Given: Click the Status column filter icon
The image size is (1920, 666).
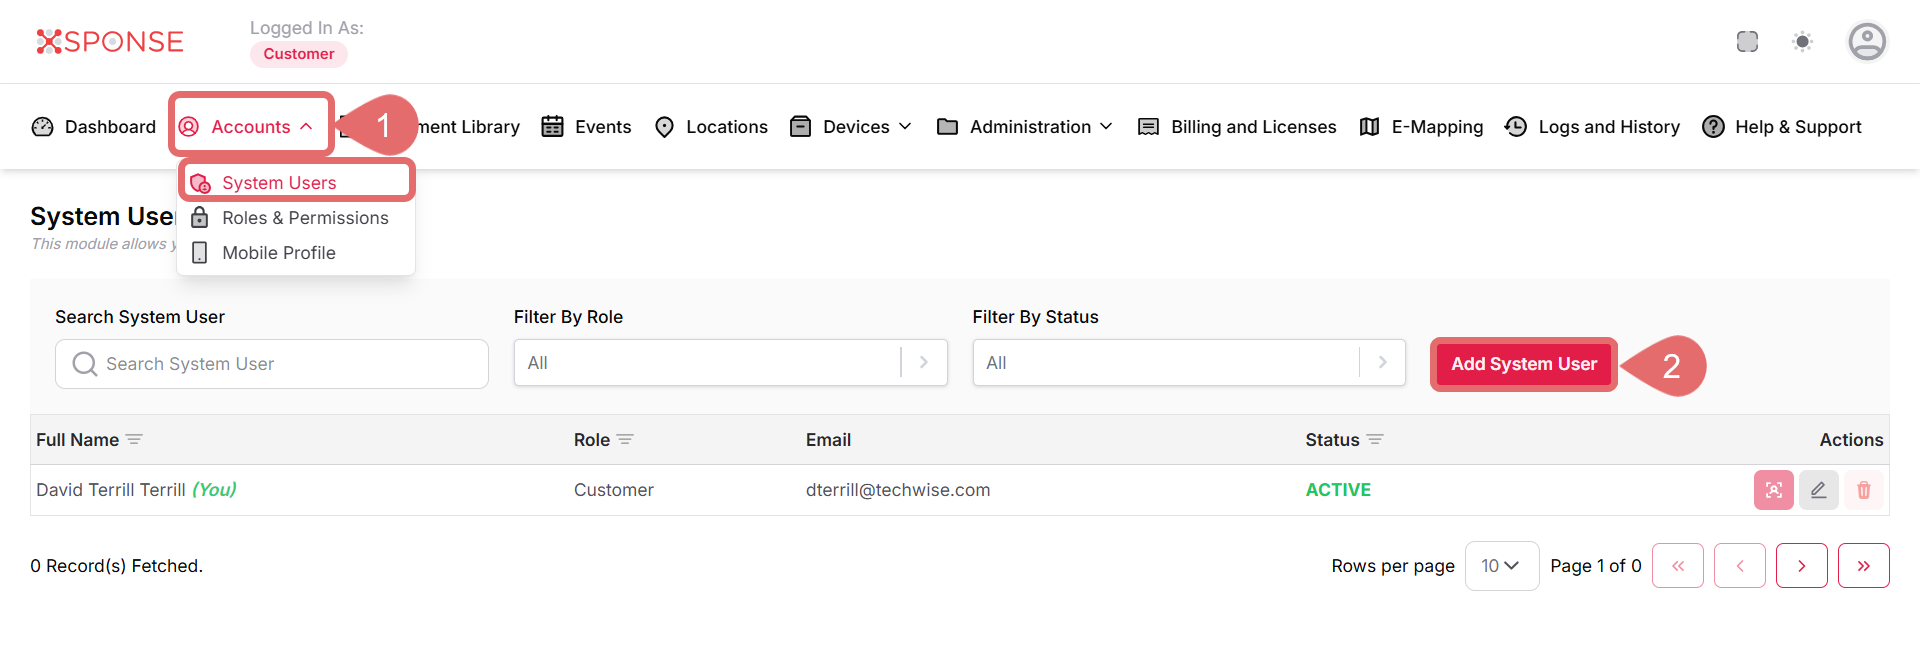Looking at the screenshot, I should coord(1375,440).
